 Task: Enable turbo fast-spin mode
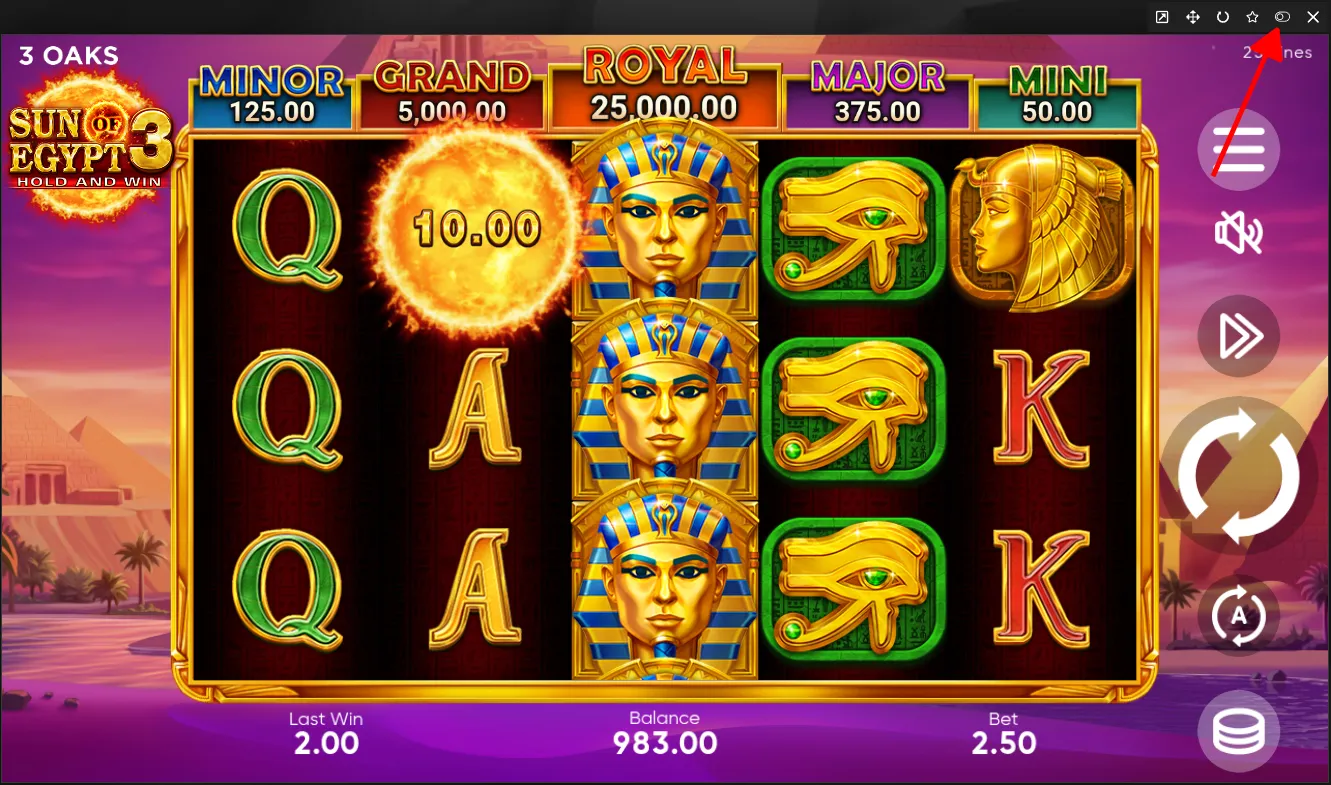(x=1238, y=337)
